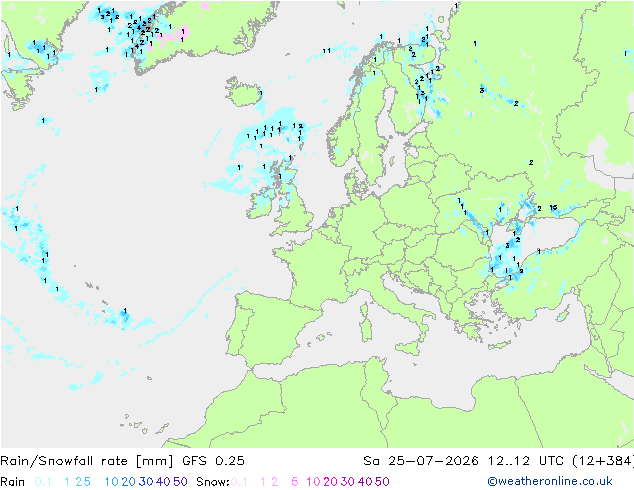Pick the Snow legend 20 color value

click(330, 482)
